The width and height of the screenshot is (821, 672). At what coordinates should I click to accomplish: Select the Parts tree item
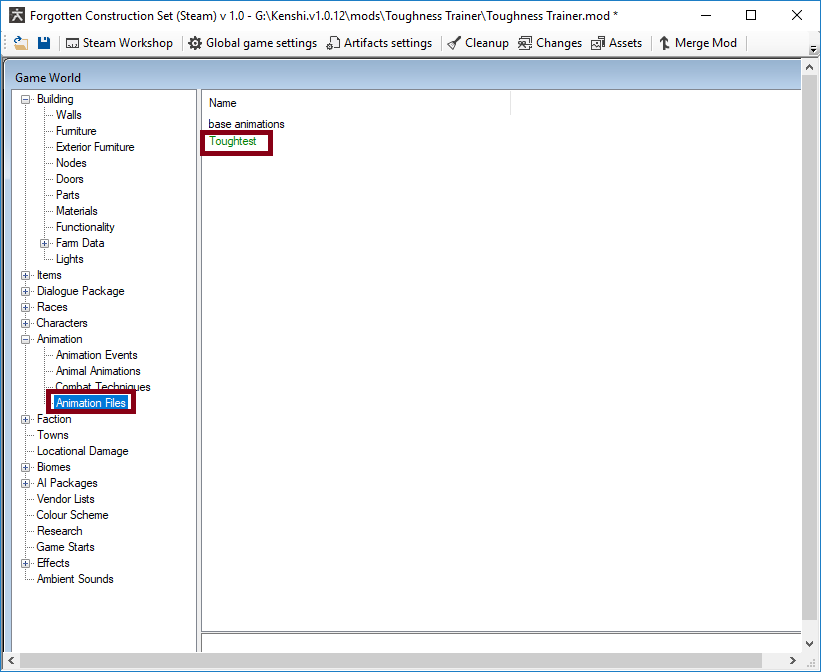[x=68, y=195]
